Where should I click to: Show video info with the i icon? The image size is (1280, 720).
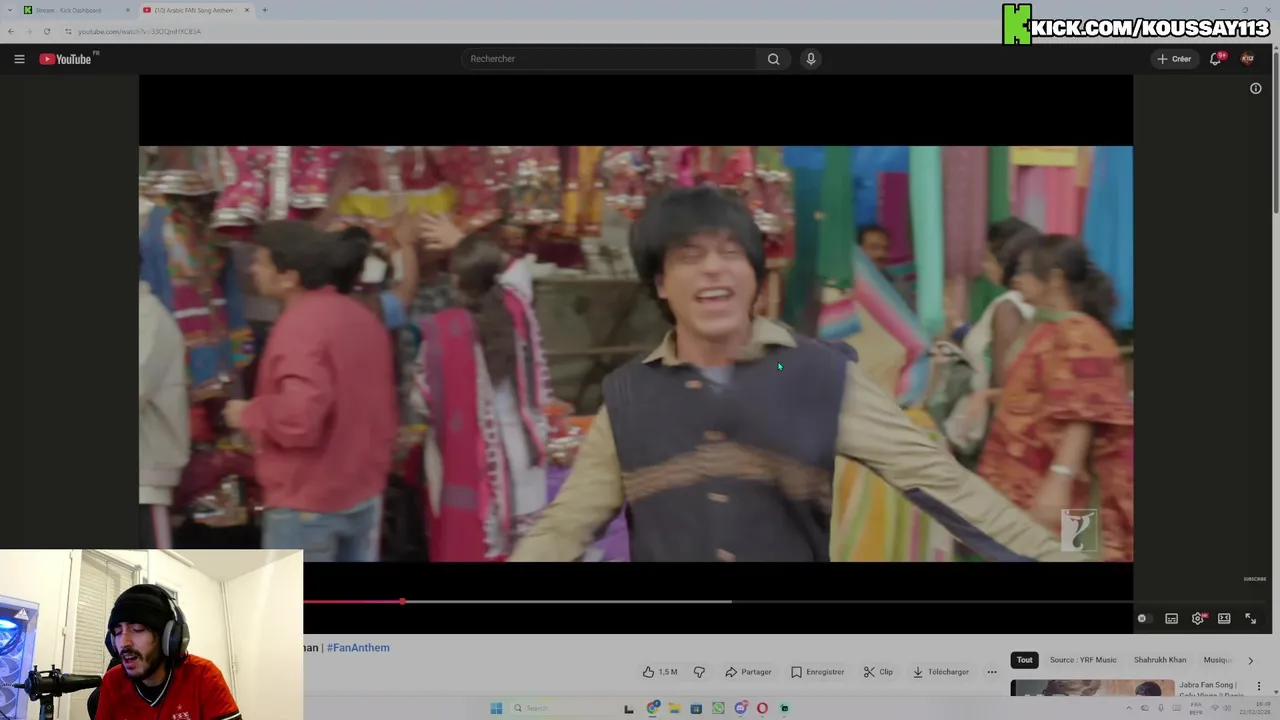1256,88
